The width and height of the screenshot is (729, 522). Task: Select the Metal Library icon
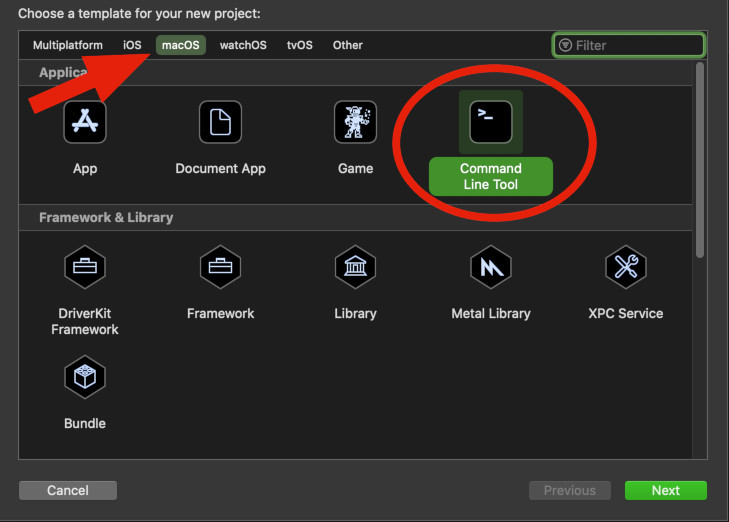491,267
